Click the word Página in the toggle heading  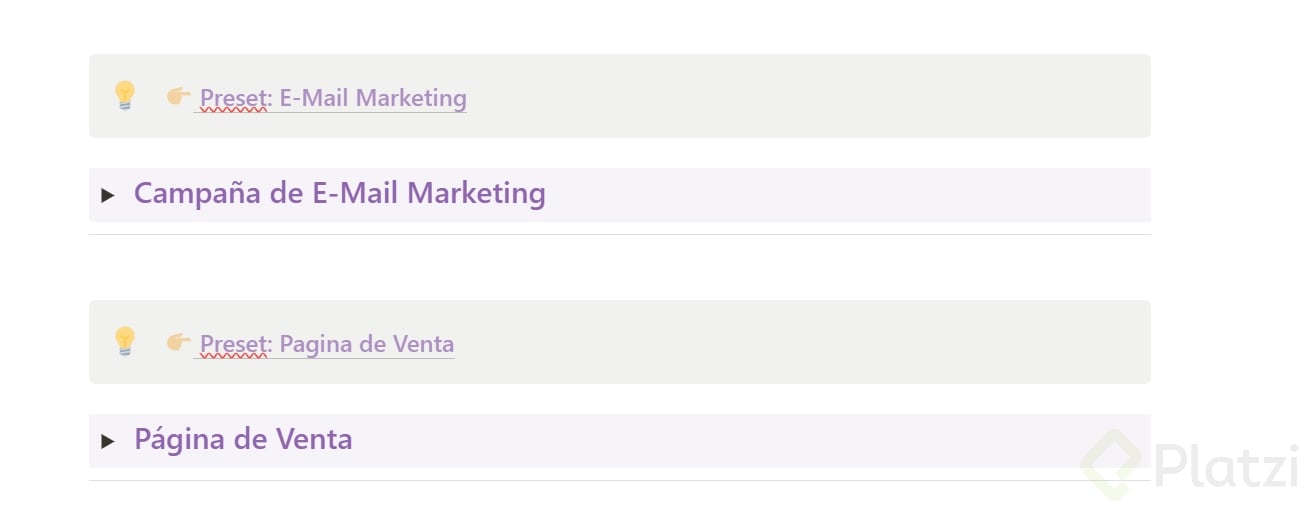click(174, 439)
